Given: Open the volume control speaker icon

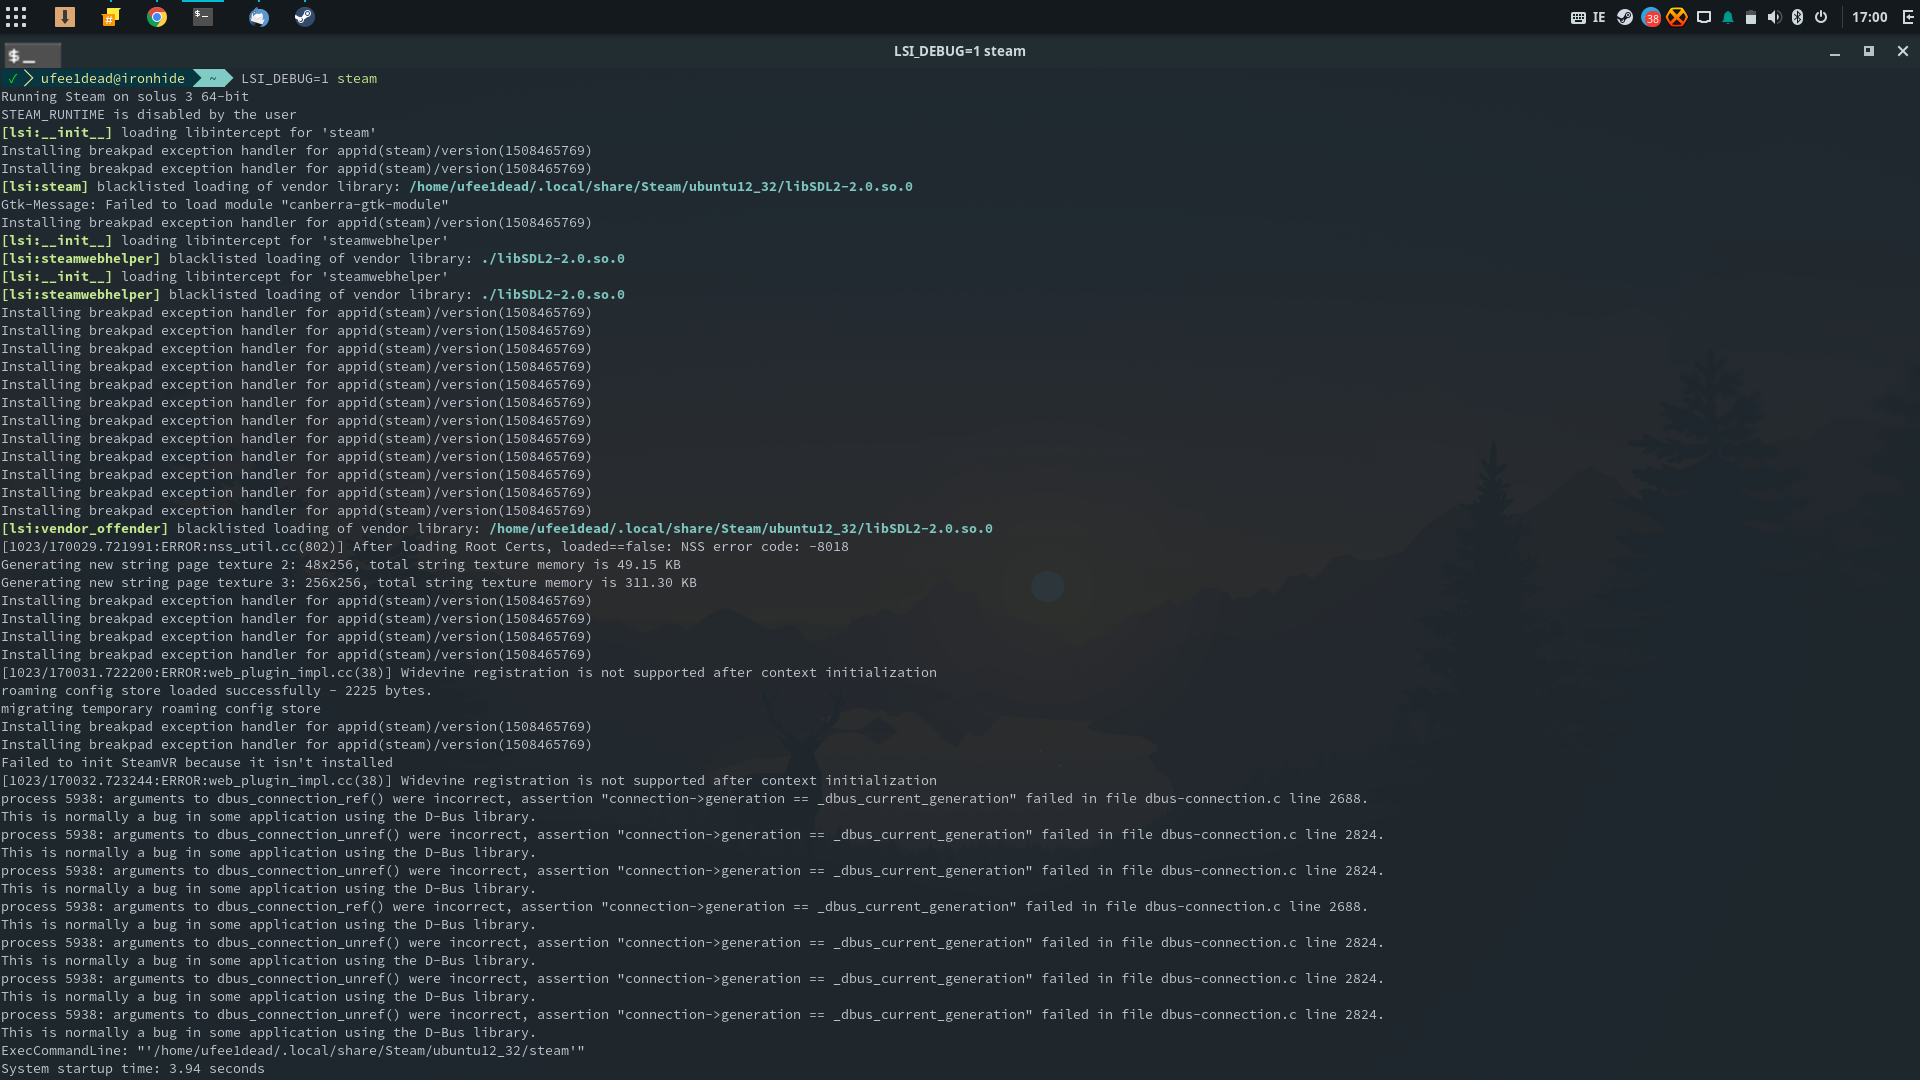Looking at the screenshot, I should (1774, 17).
